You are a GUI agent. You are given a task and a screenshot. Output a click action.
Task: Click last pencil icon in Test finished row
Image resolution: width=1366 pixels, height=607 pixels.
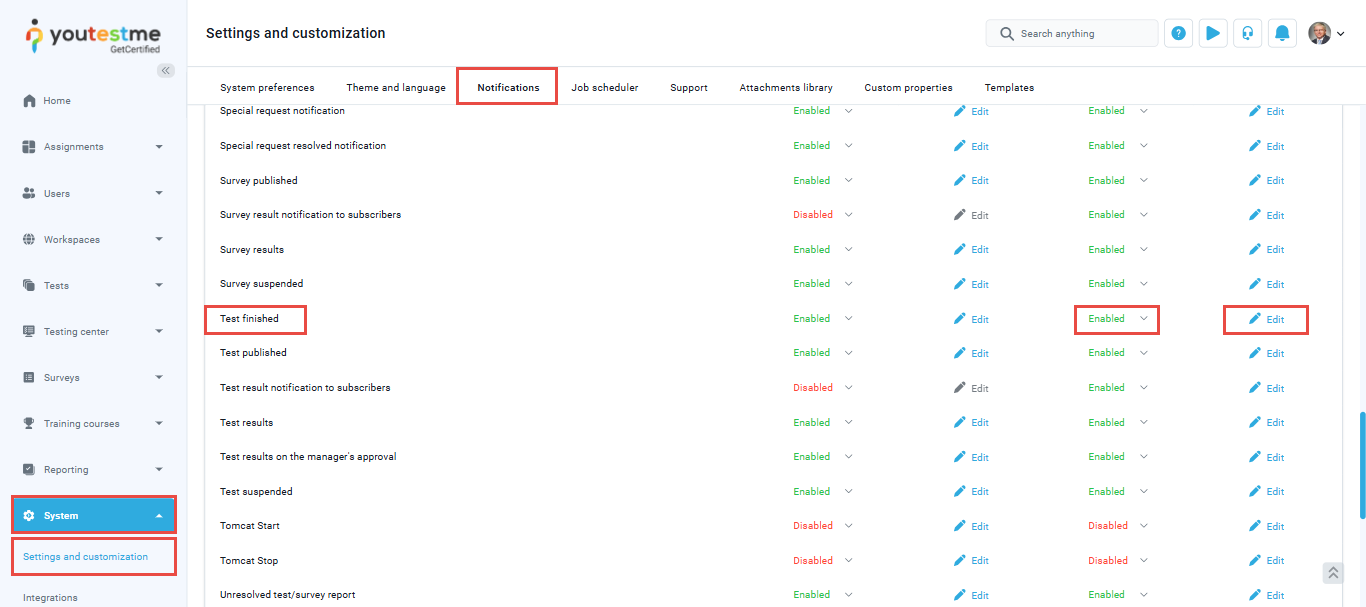(1255, 318)
